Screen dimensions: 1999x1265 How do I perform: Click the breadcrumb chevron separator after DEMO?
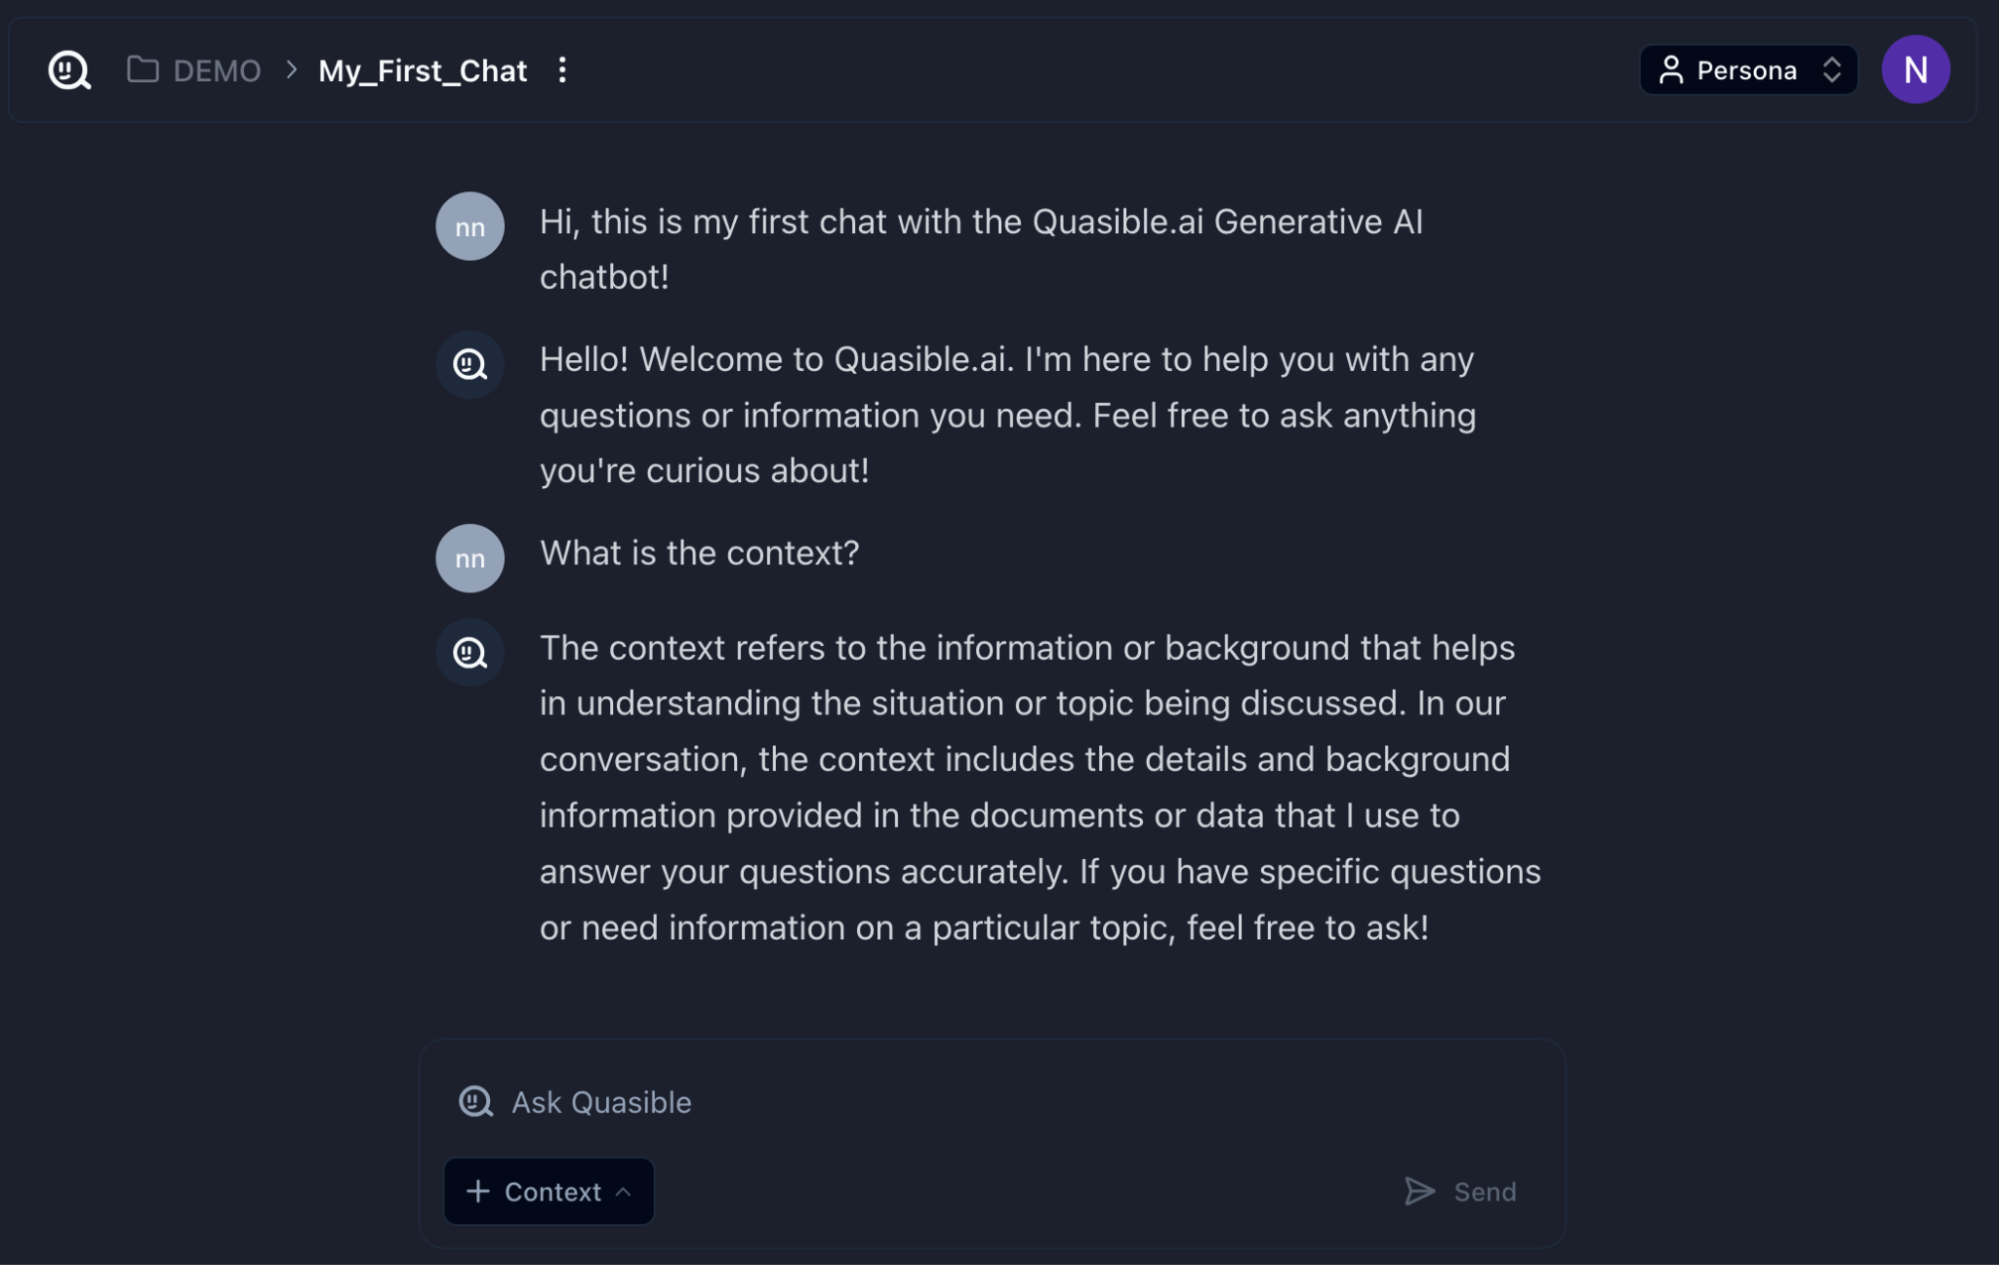(291, 70)
